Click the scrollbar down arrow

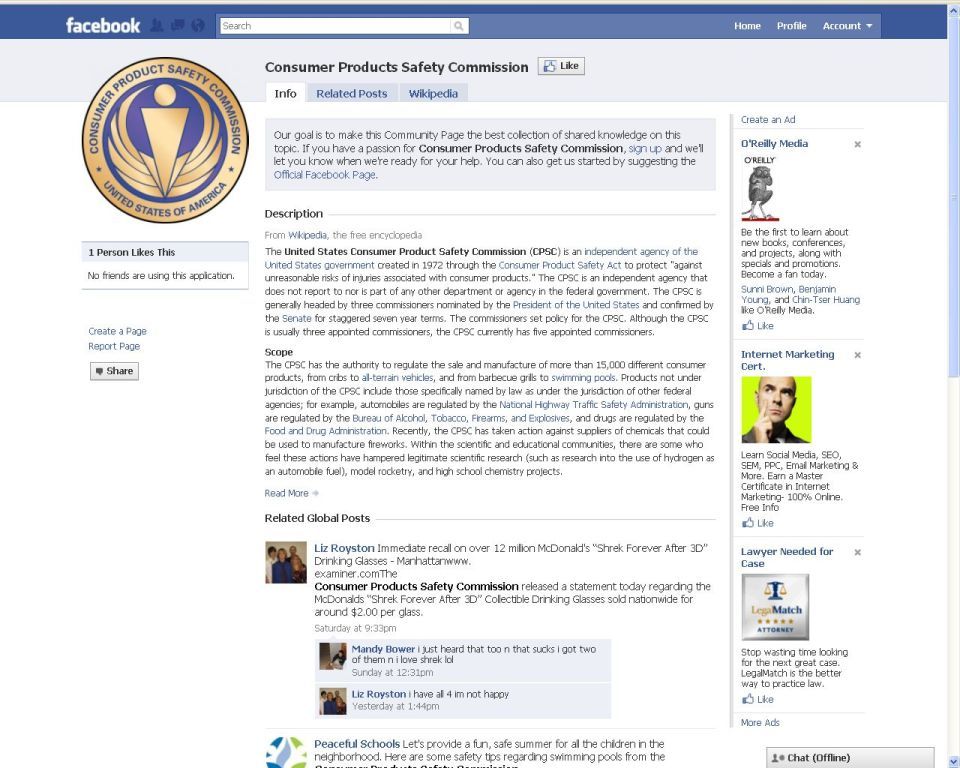[x=954, y=762]
